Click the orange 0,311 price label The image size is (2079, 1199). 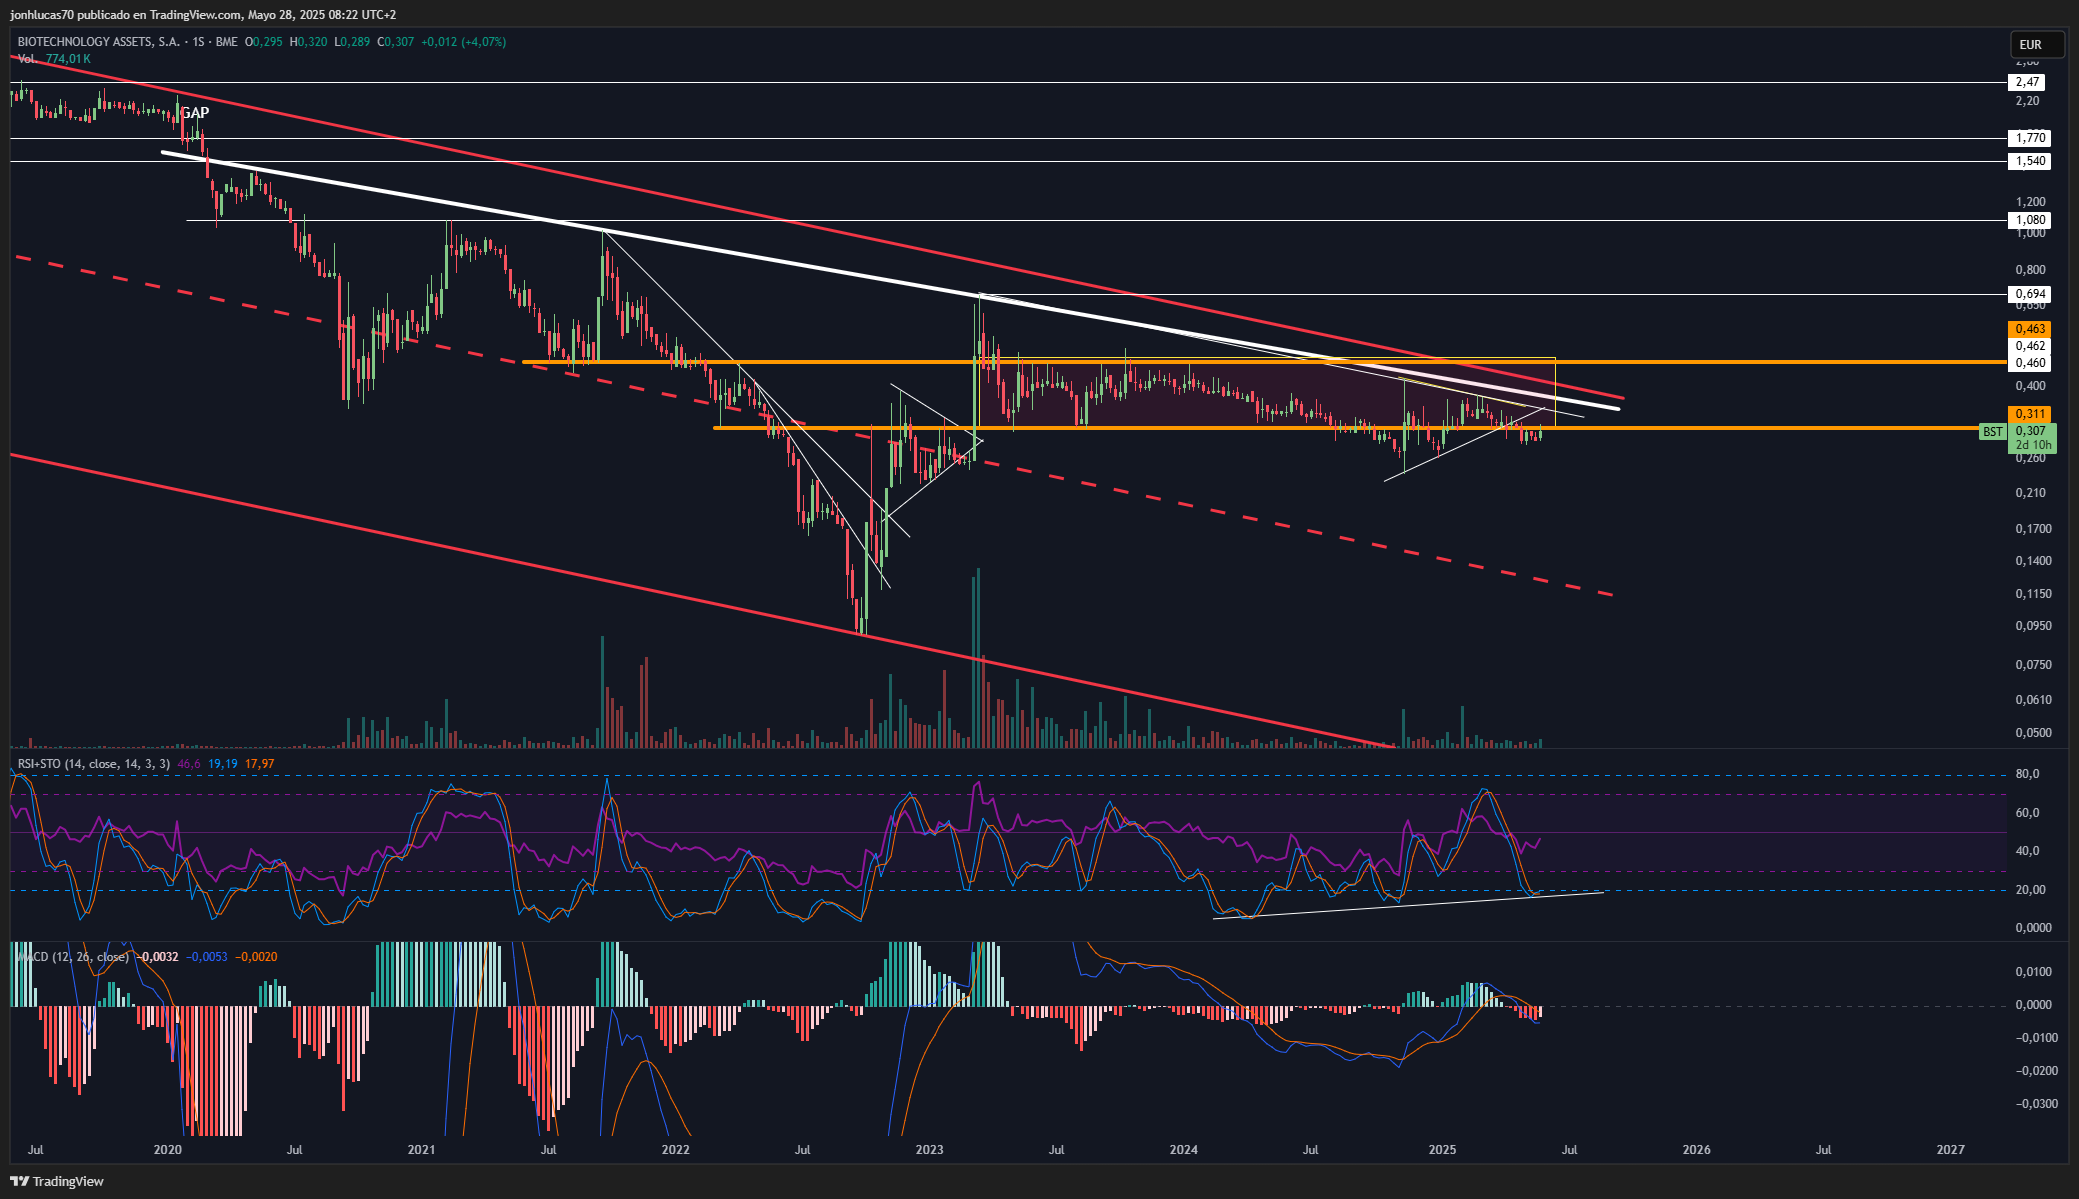pyautogui.click(x=2029, y=414)
